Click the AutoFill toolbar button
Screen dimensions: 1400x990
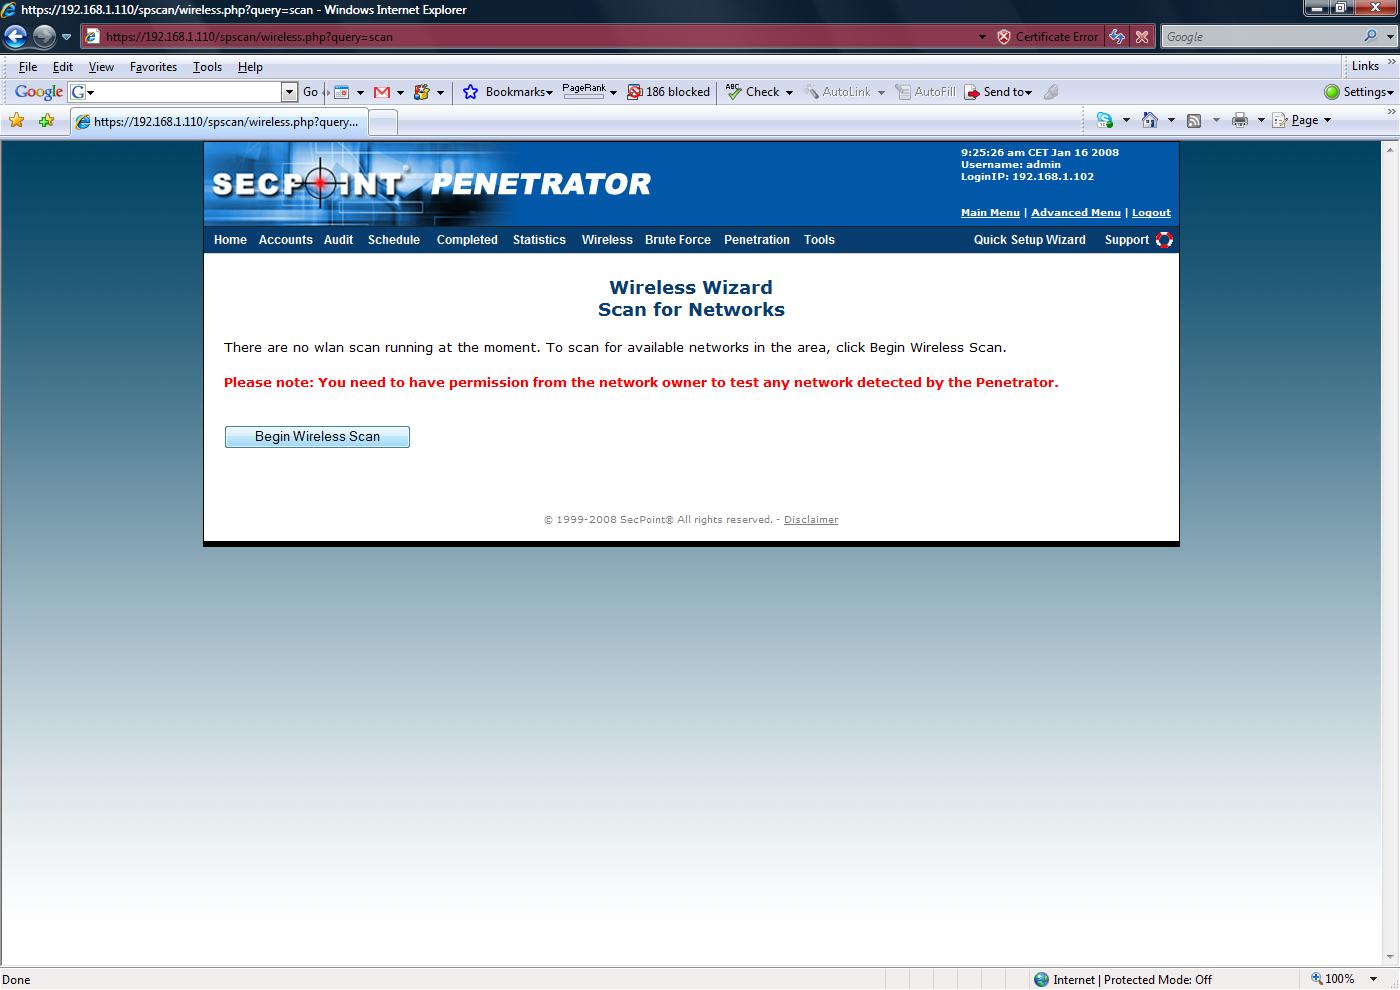[x=925, y=92]
